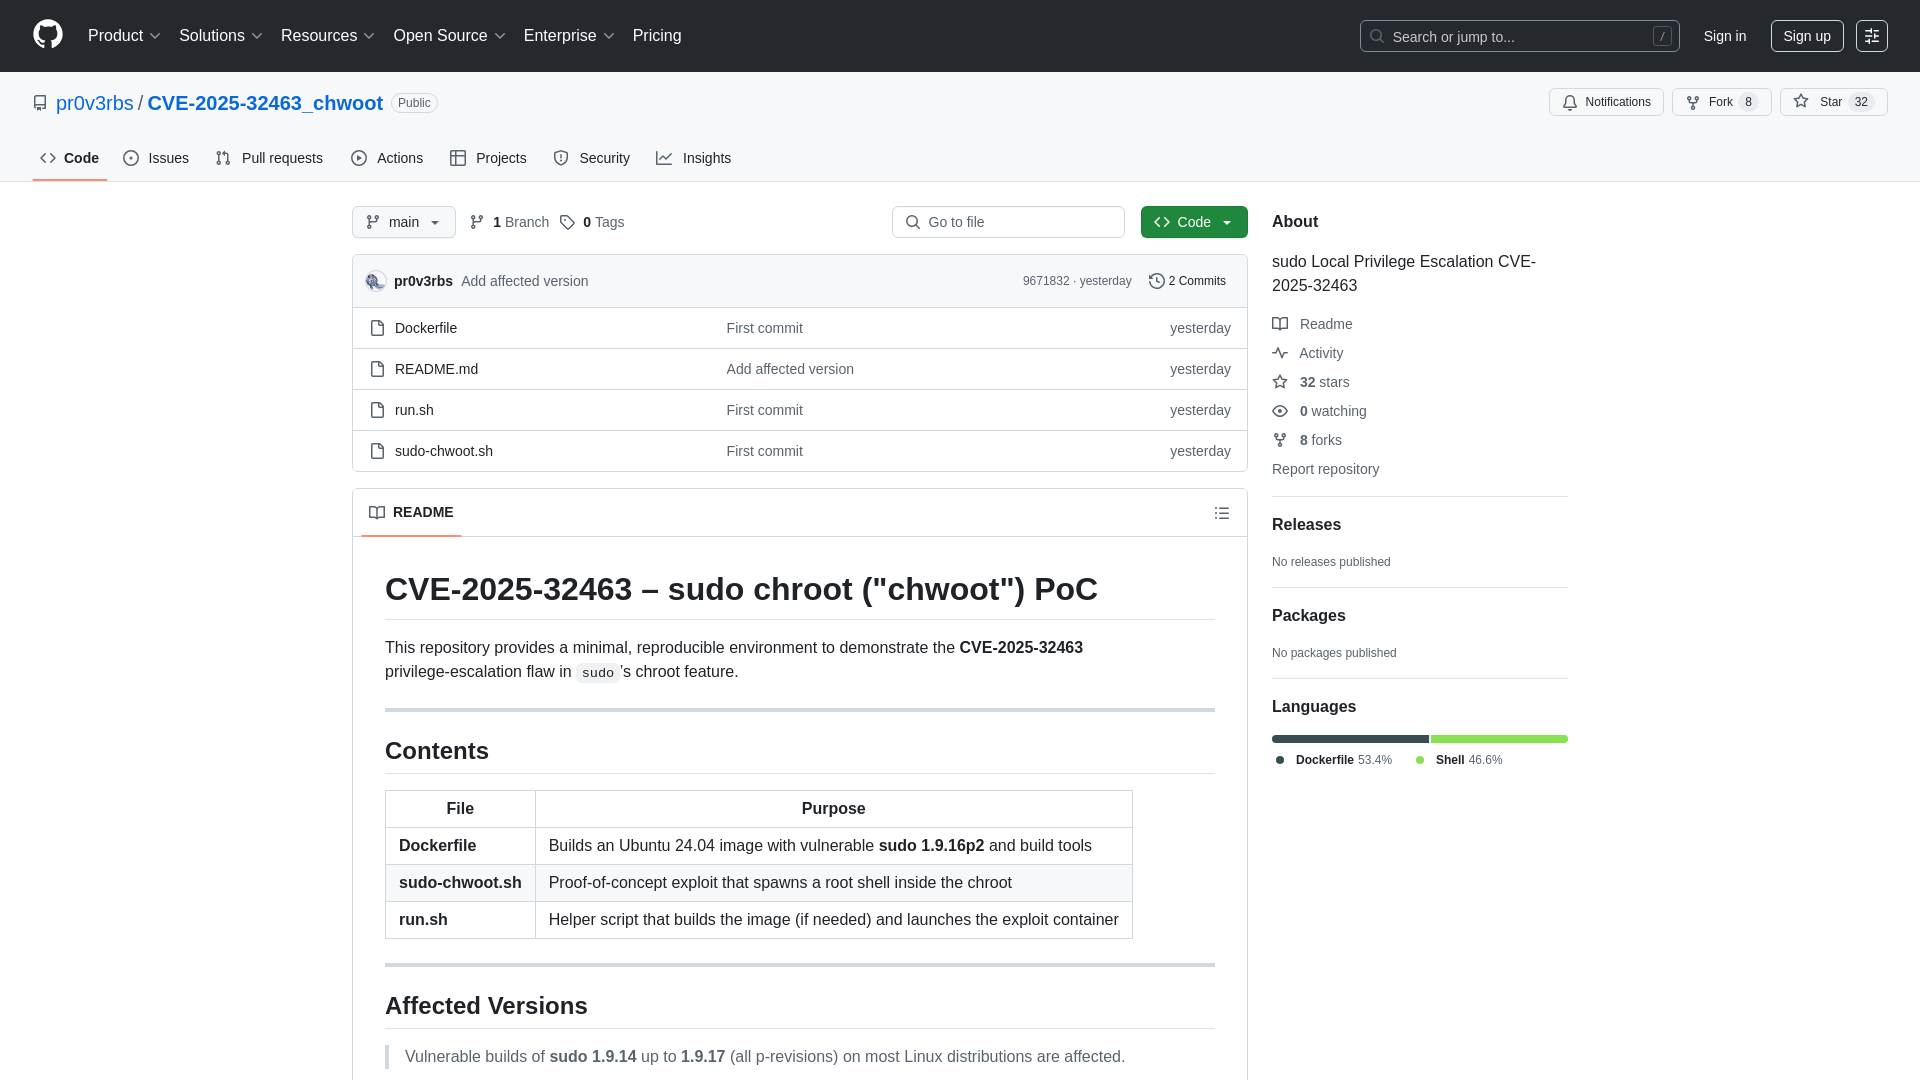Click the 'First commit' message for Dockerfile
Image resolution: width=1920 pixels, height=1080 pixels.
tap(764, 328)
